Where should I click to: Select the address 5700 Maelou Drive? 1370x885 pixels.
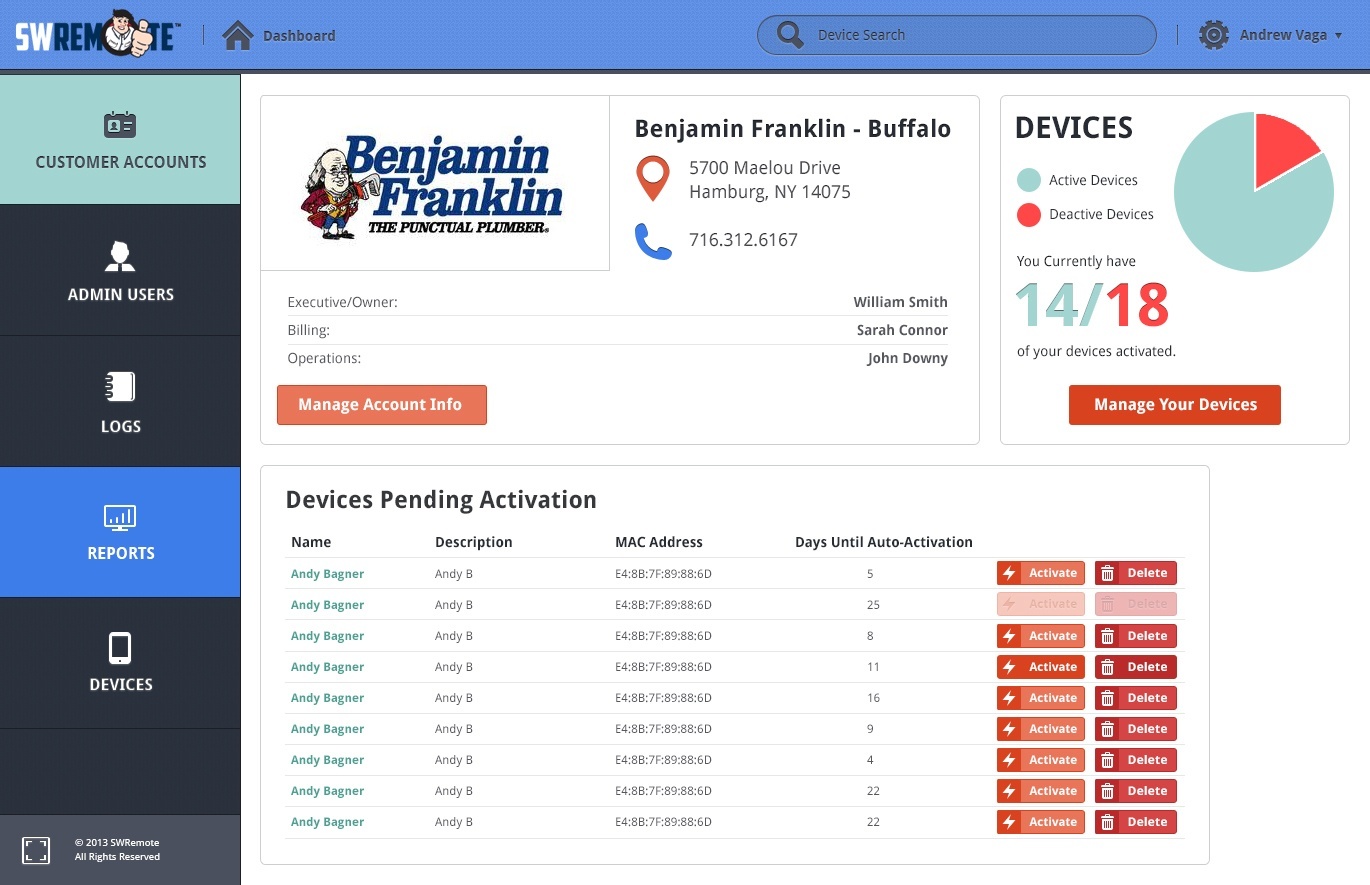pos(765,168)
